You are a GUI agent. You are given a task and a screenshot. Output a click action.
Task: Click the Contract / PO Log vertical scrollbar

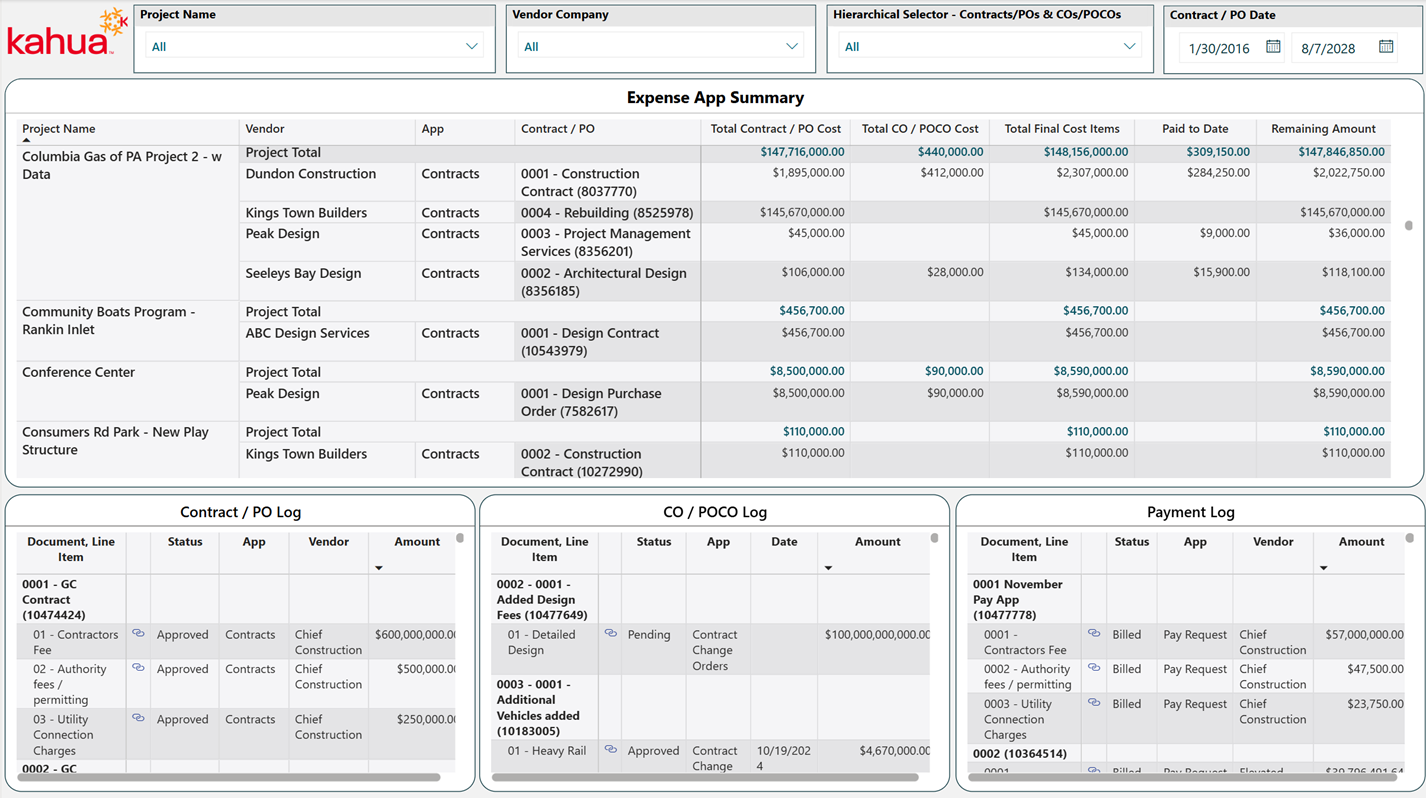coord(460,538)
